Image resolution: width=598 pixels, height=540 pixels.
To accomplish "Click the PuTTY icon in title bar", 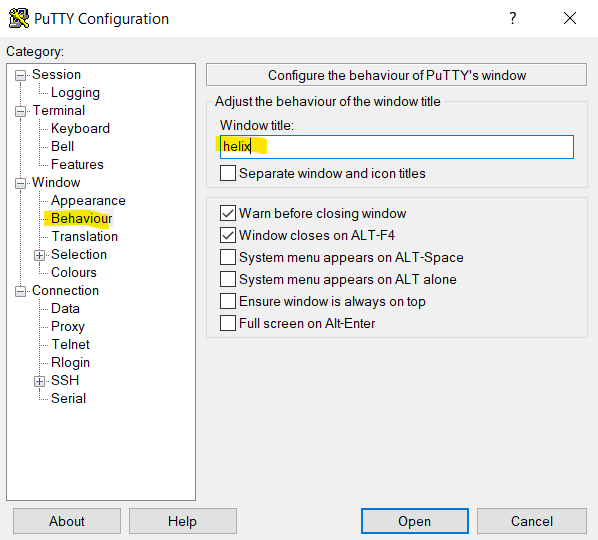I will coord(19,18).
